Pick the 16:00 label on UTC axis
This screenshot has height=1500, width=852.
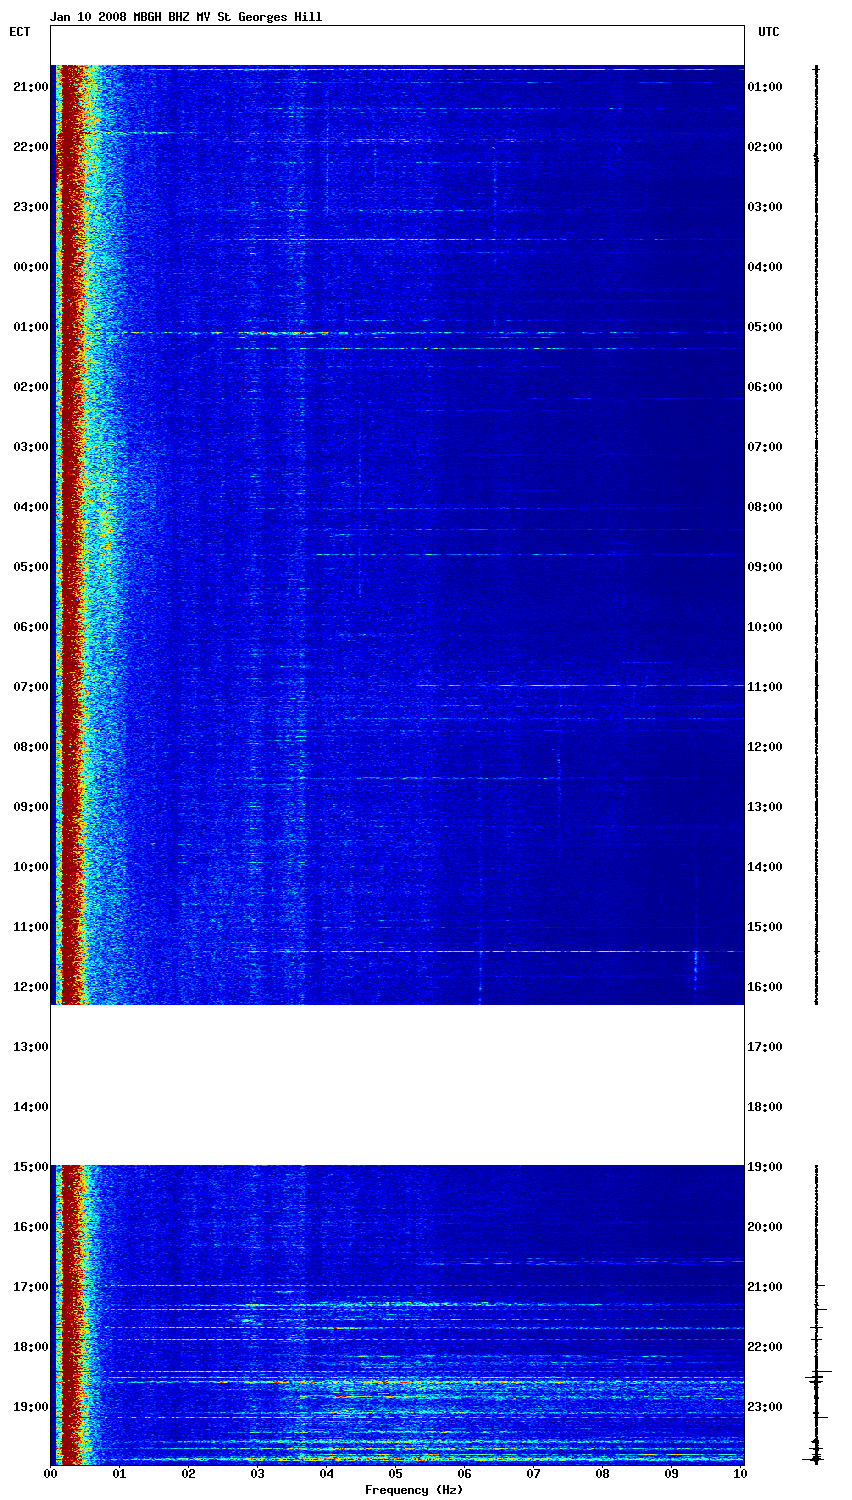[x=765, y=987]
